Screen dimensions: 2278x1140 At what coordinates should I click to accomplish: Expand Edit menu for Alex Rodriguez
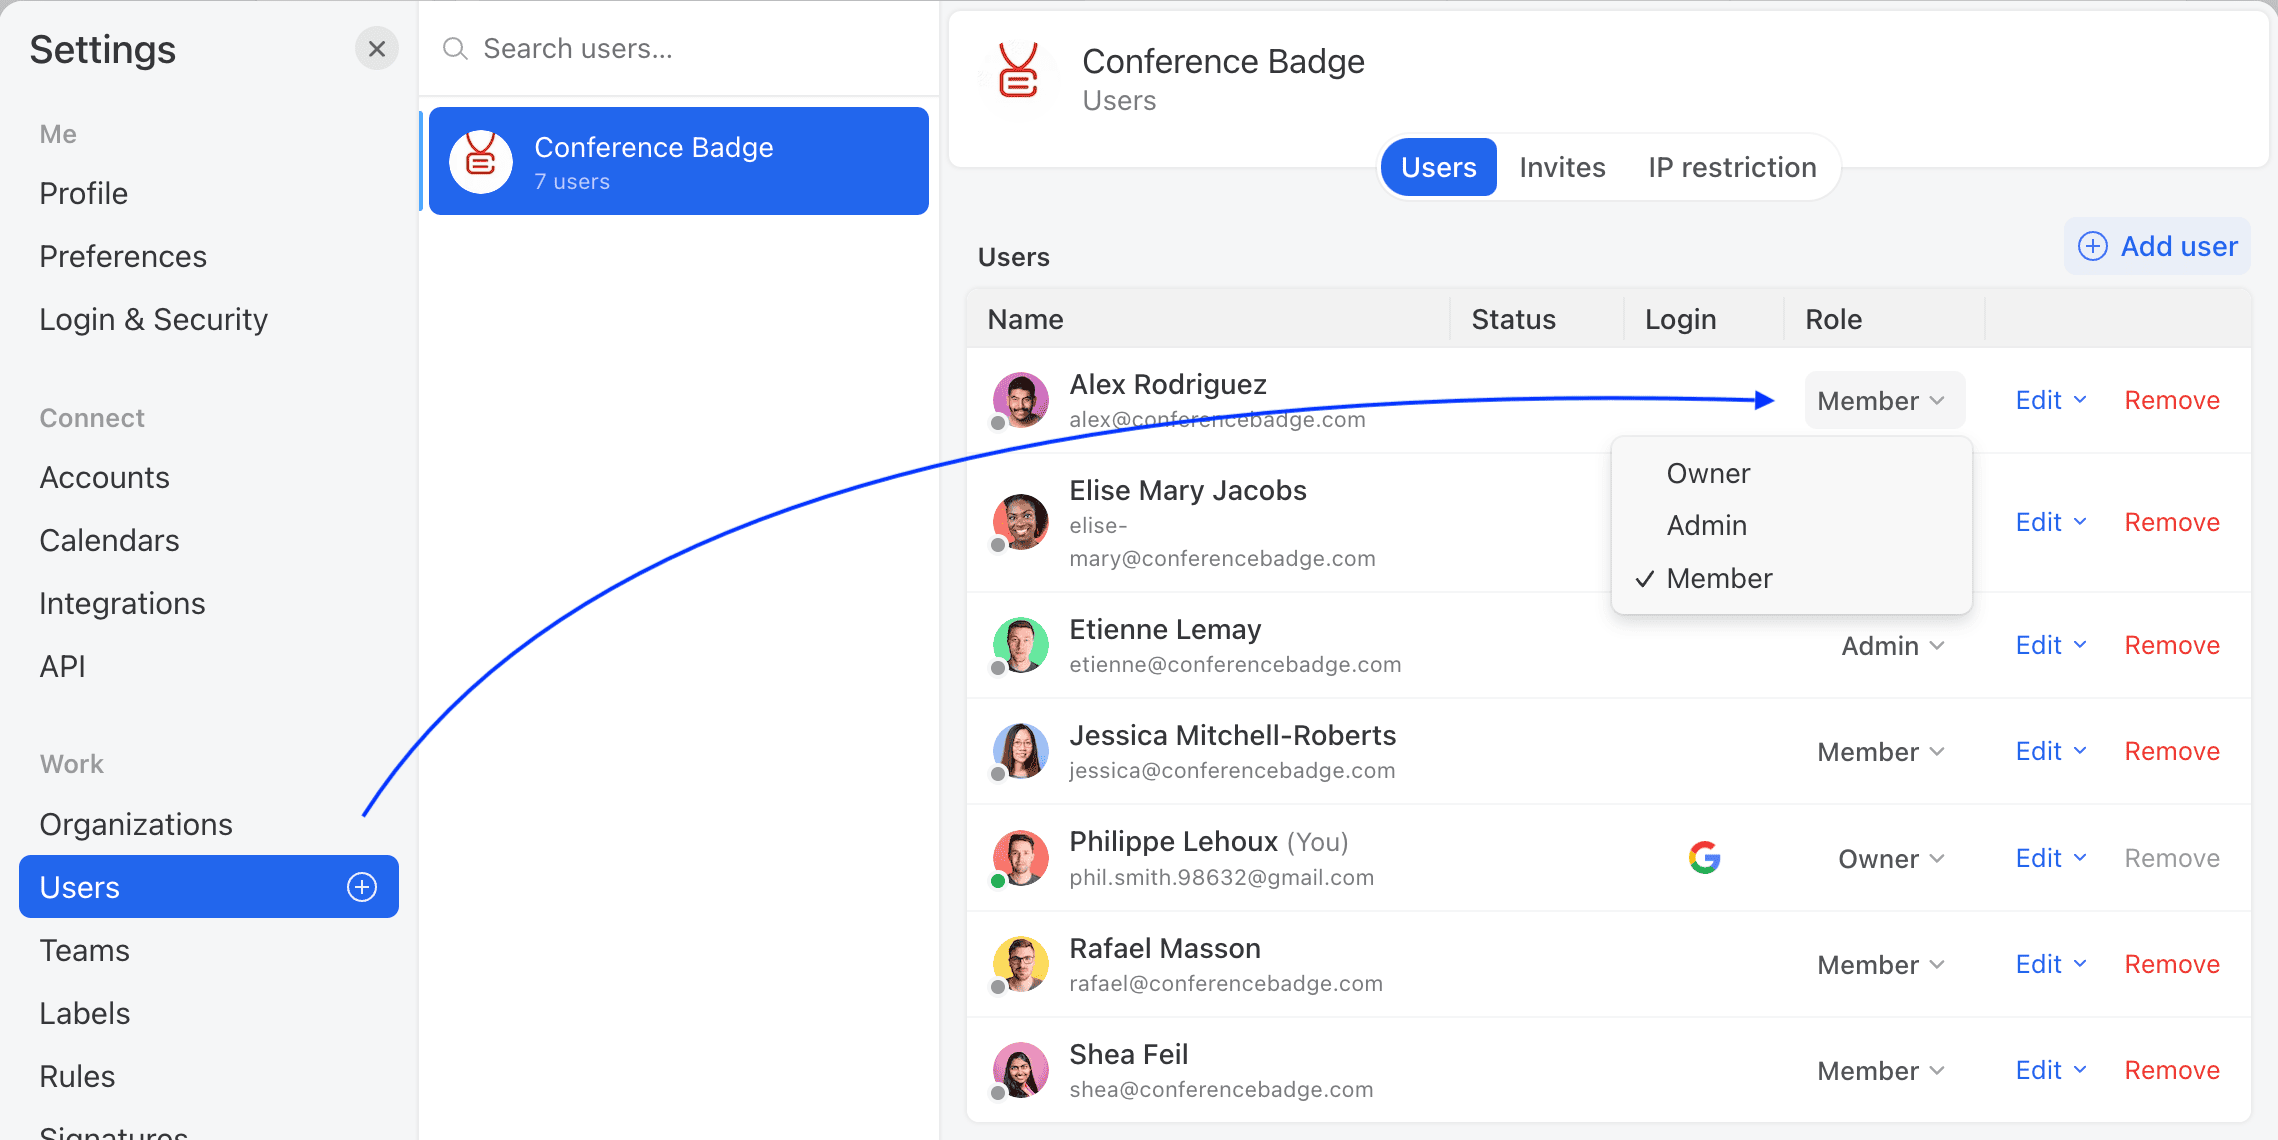coord(2051,400)
